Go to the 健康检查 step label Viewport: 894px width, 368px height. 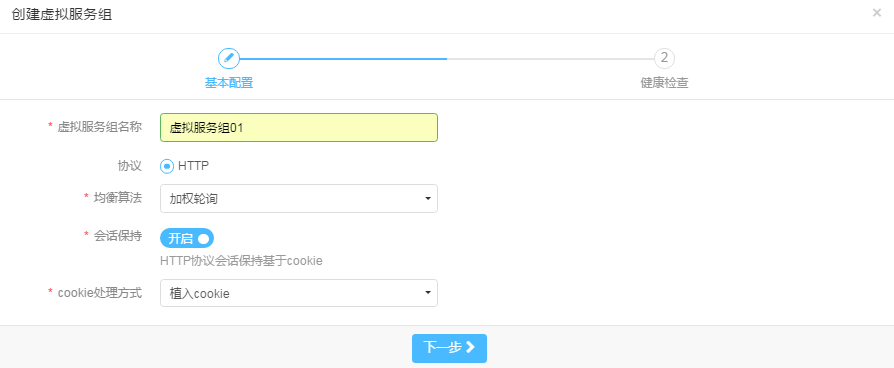[x=664, y=83]
